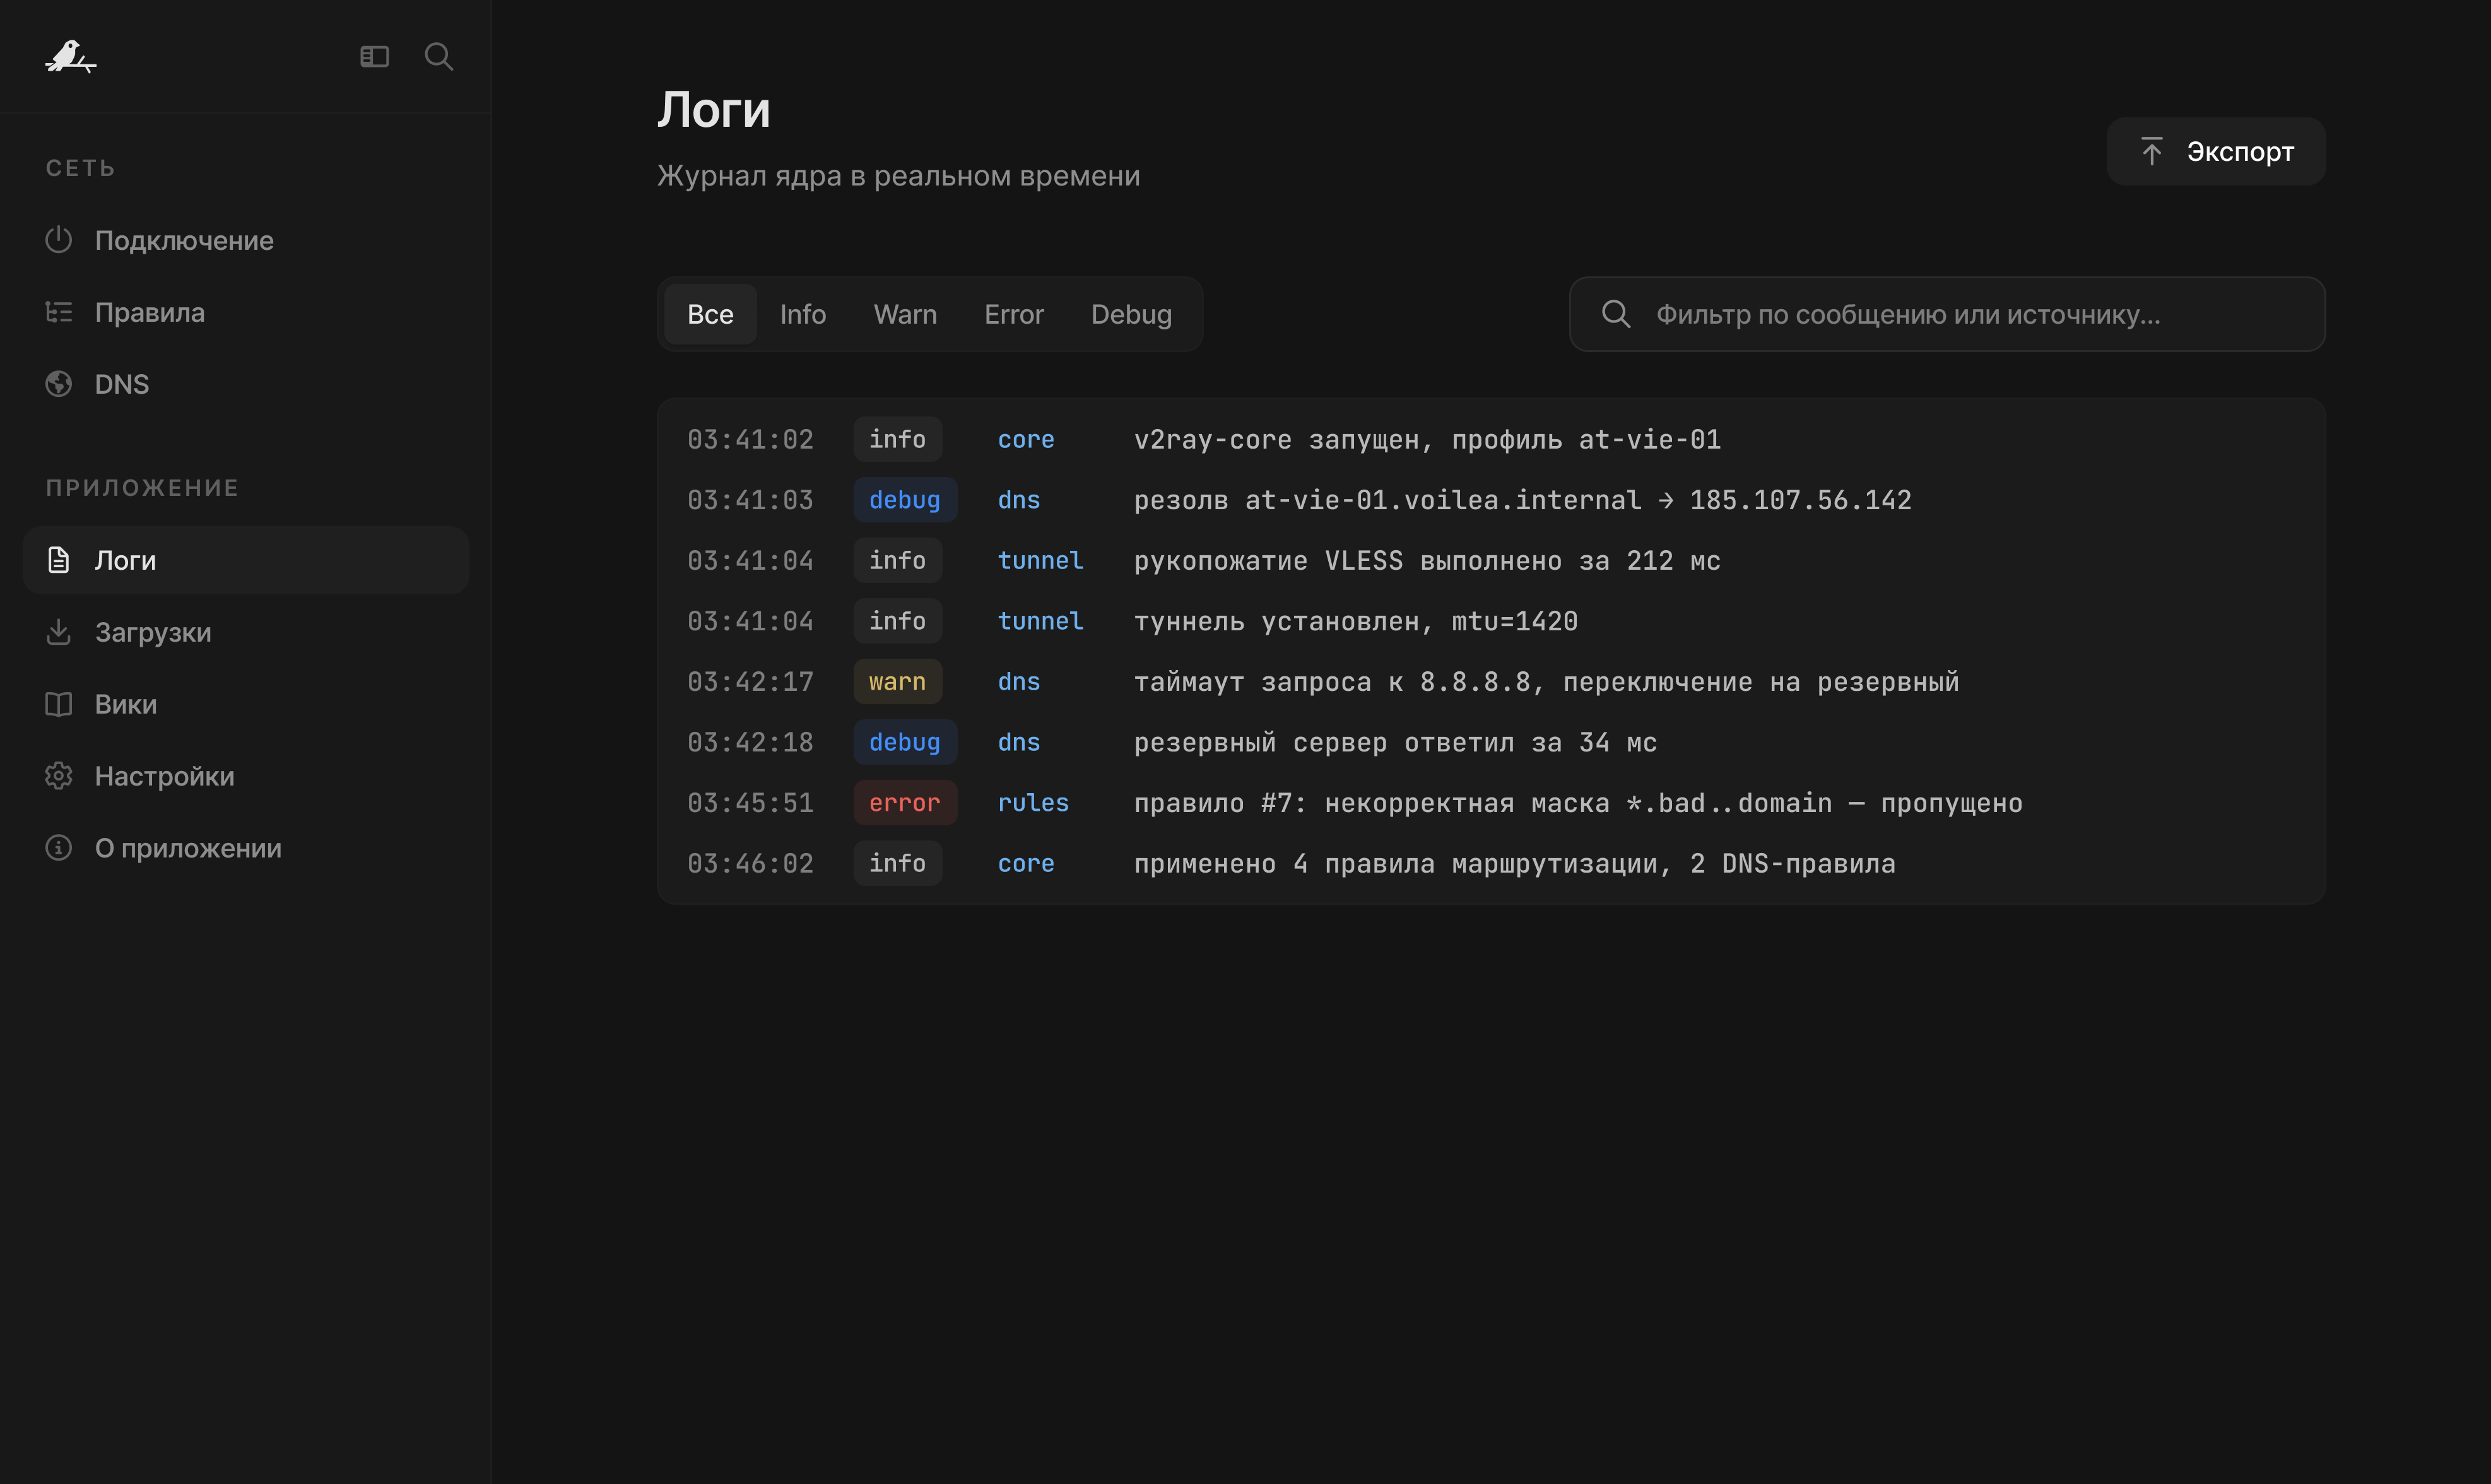Select the Все log filter tab
Screen dimensions: 2491x1484
click(710, 314)
